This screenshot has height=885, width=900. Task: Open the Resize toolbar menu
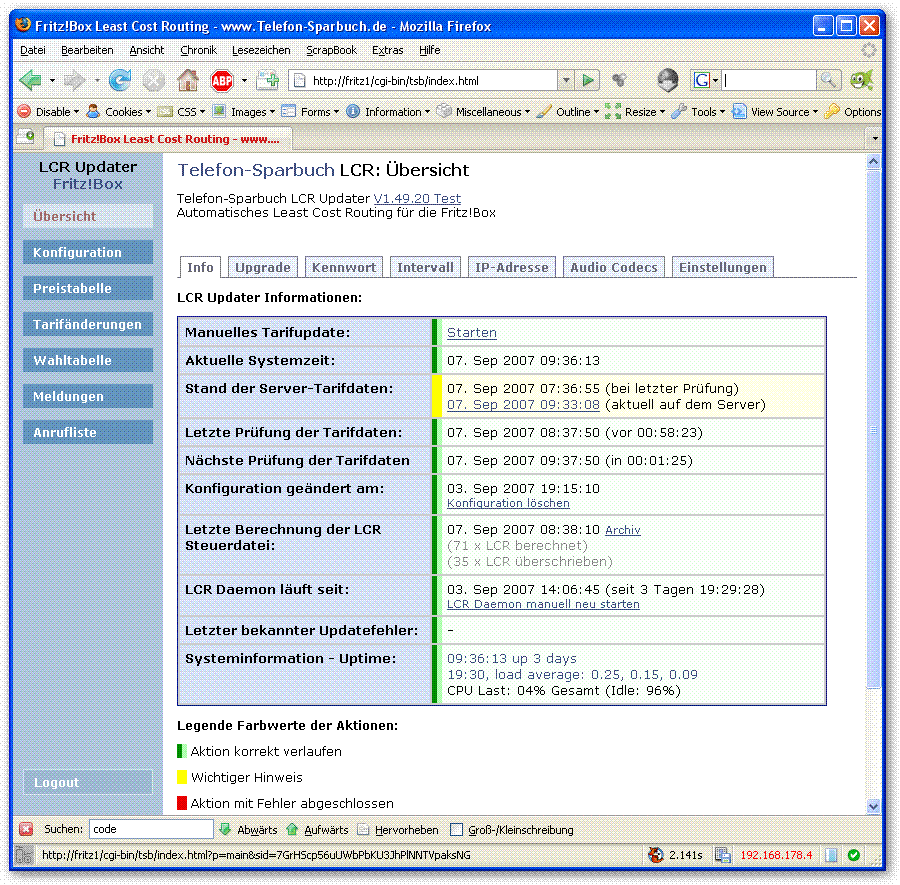635,111
